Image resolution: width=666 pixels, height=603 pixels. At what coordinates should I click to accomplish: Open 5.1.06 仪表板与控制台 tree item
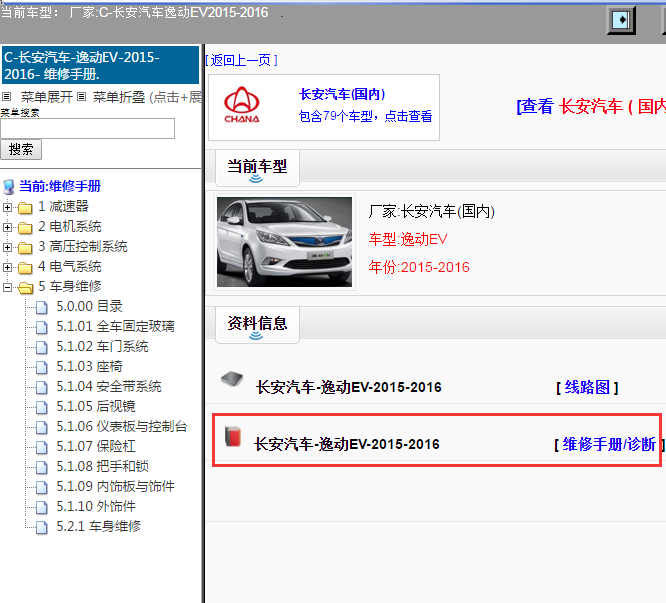point(121,426)
